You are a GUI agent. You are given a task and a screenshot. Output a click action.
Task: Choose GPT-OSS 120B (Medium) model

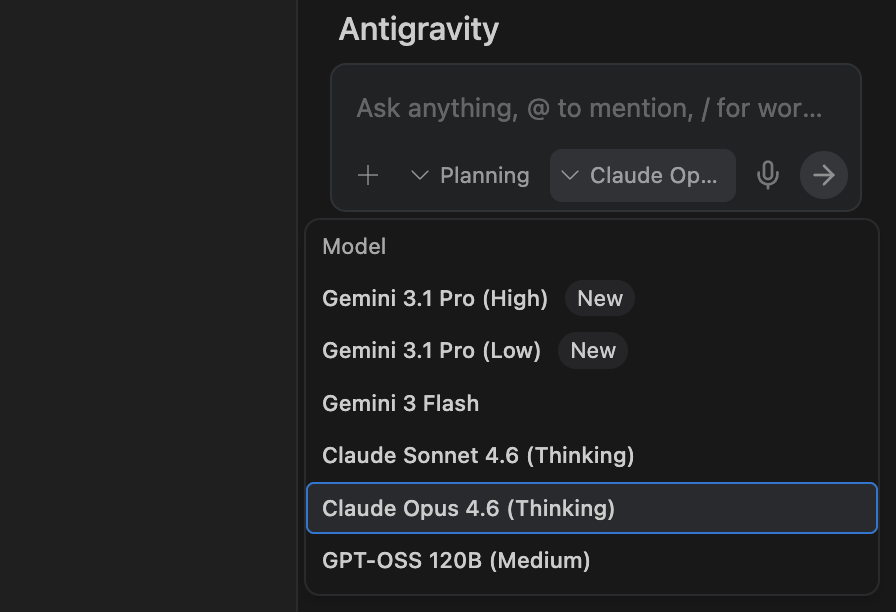click(x=456, y=561)
